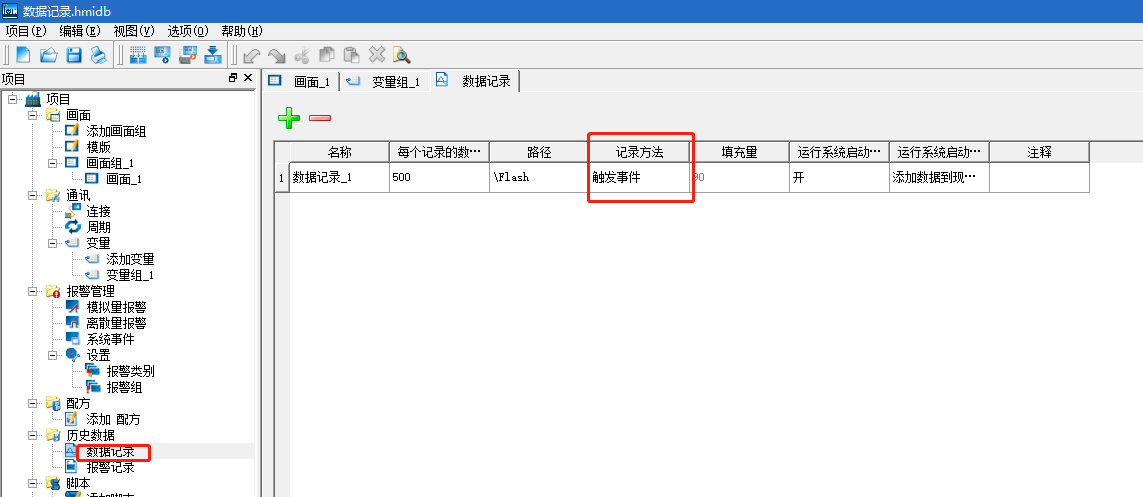Select 报警类别 under 设置
This screenshot has width=1143, height=497.
pyautogui.click(x=130, y=372)
